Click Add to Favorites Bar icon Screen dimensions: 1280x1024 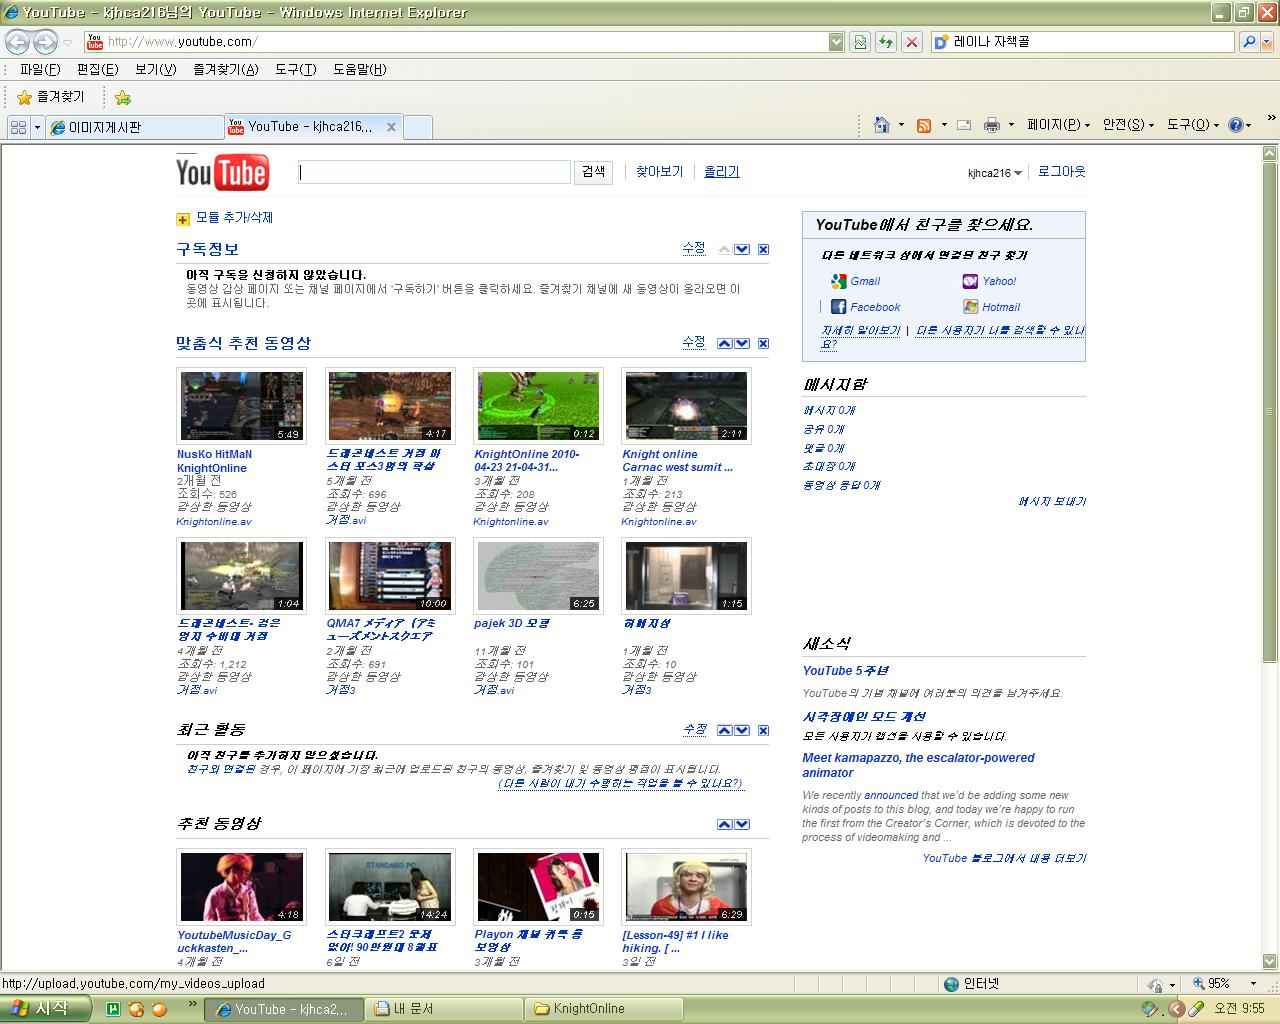(123, 97)
